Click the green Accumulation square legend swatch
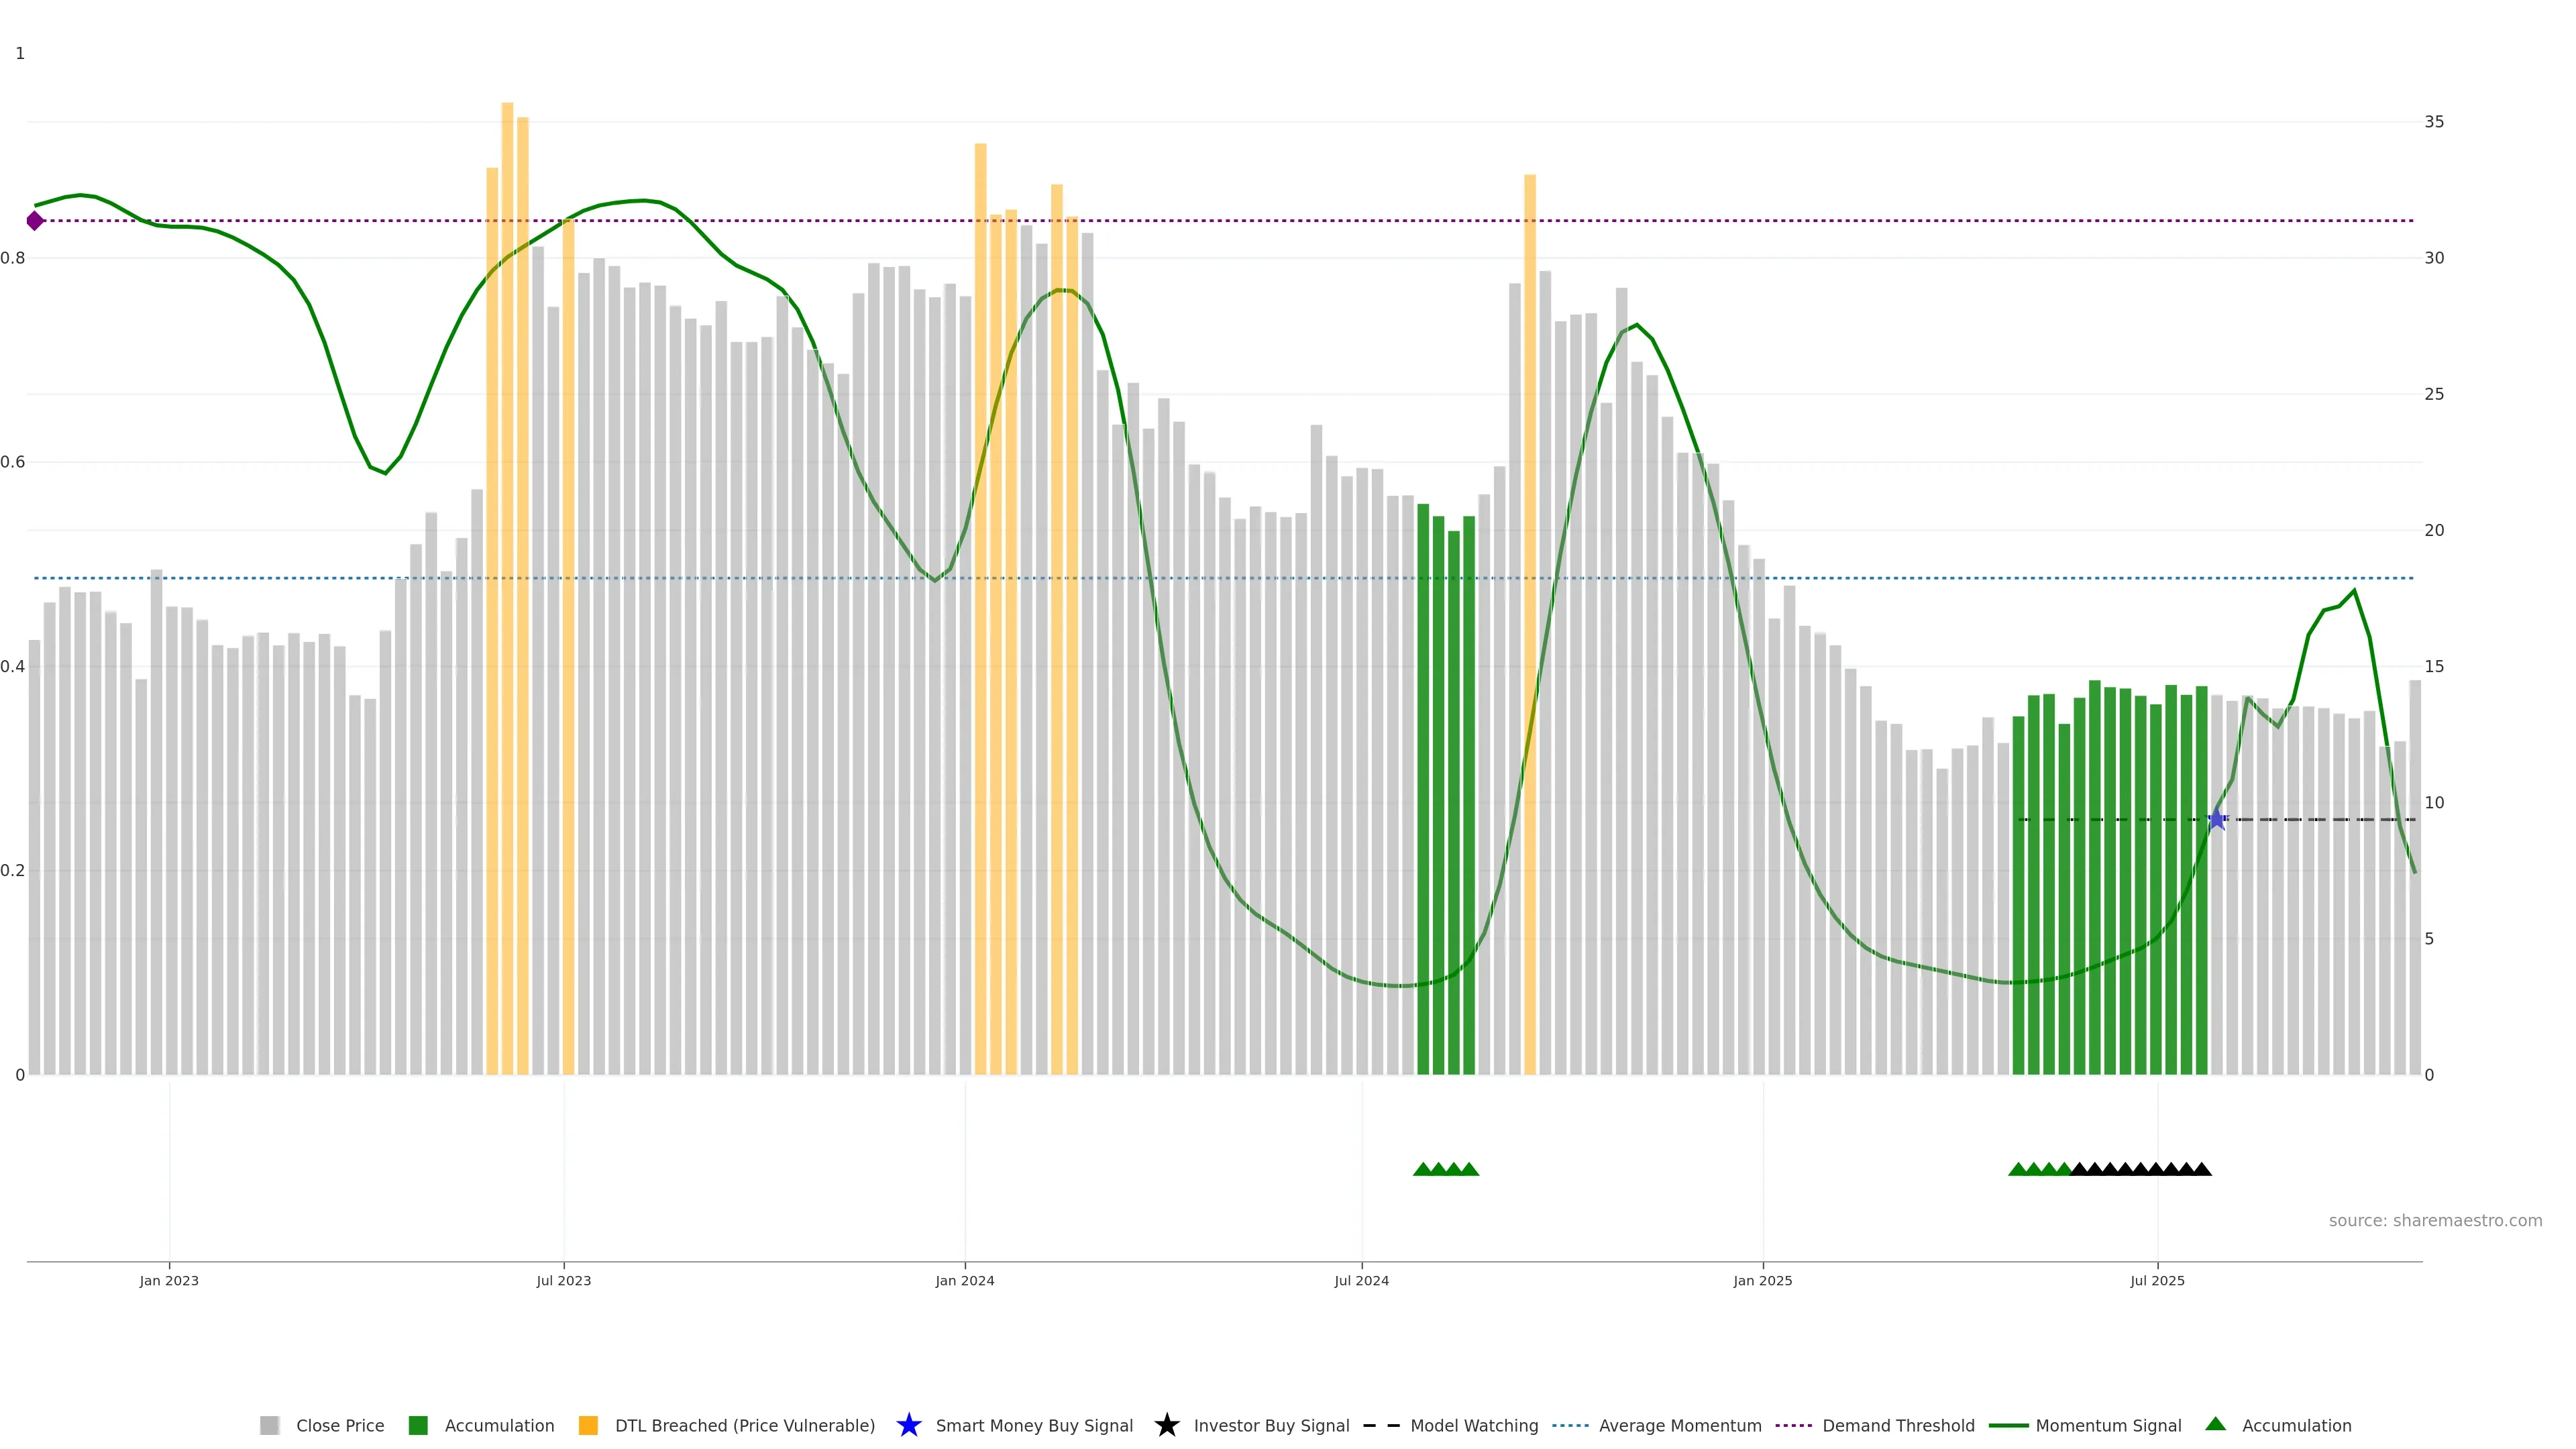The width and height of the screenshot is (2576, 1449). click(418, 1425)
